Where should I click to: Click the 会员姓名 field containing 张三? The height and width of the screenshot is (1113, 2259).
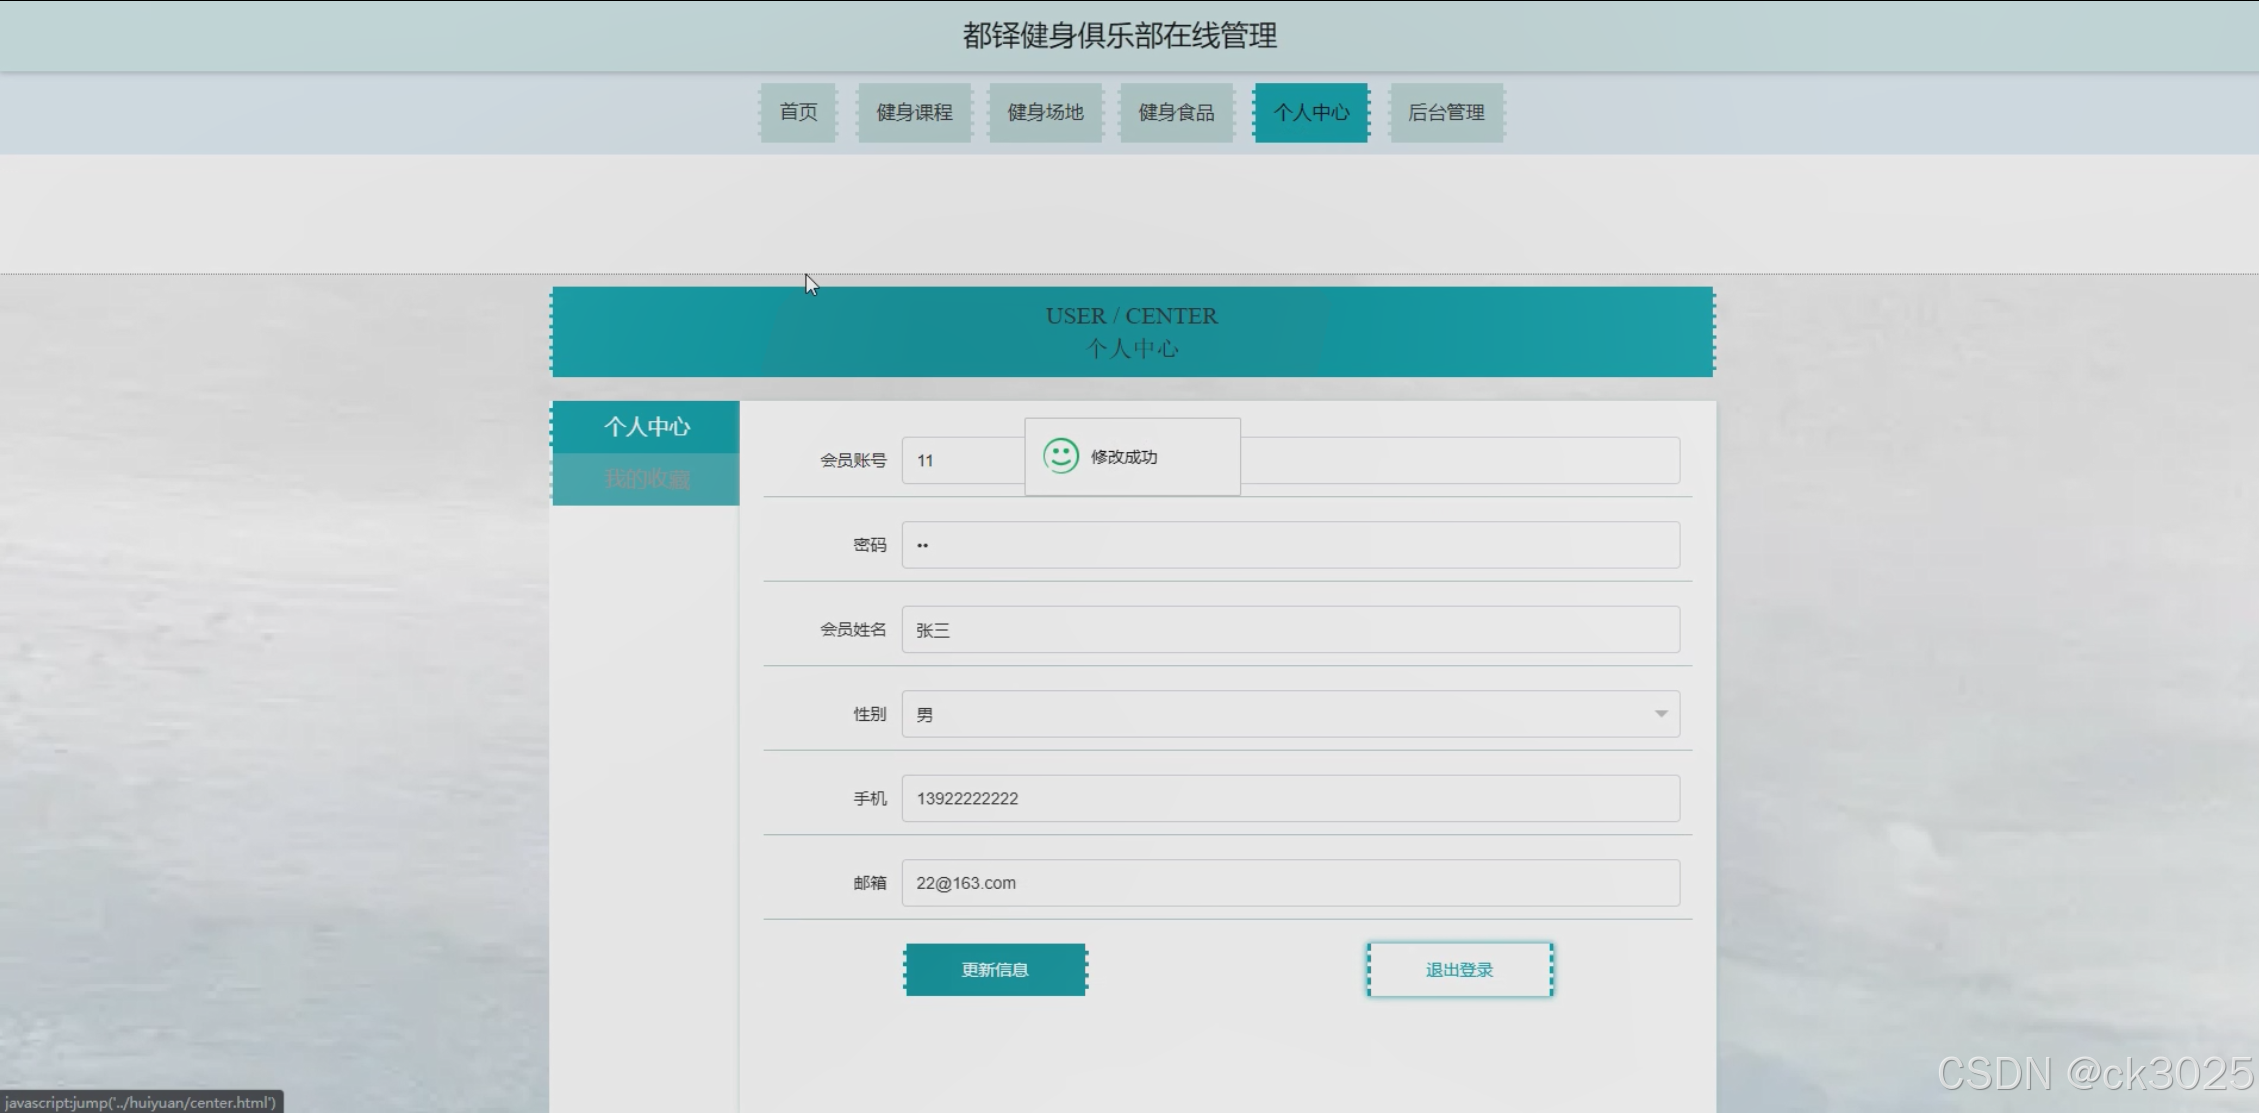click(1290, 630)
